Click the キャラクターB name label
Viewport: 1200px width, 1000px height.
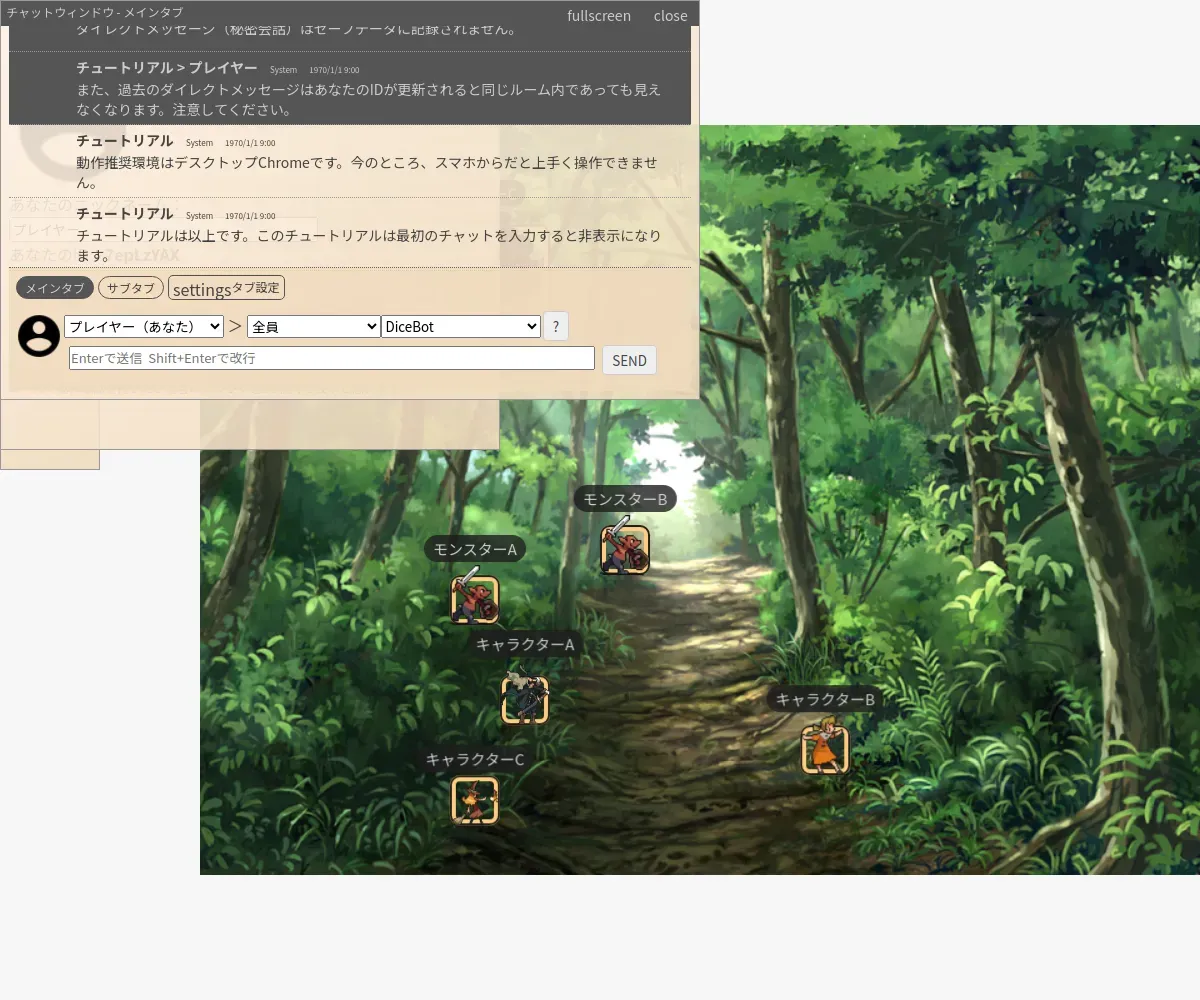(825, 699)
